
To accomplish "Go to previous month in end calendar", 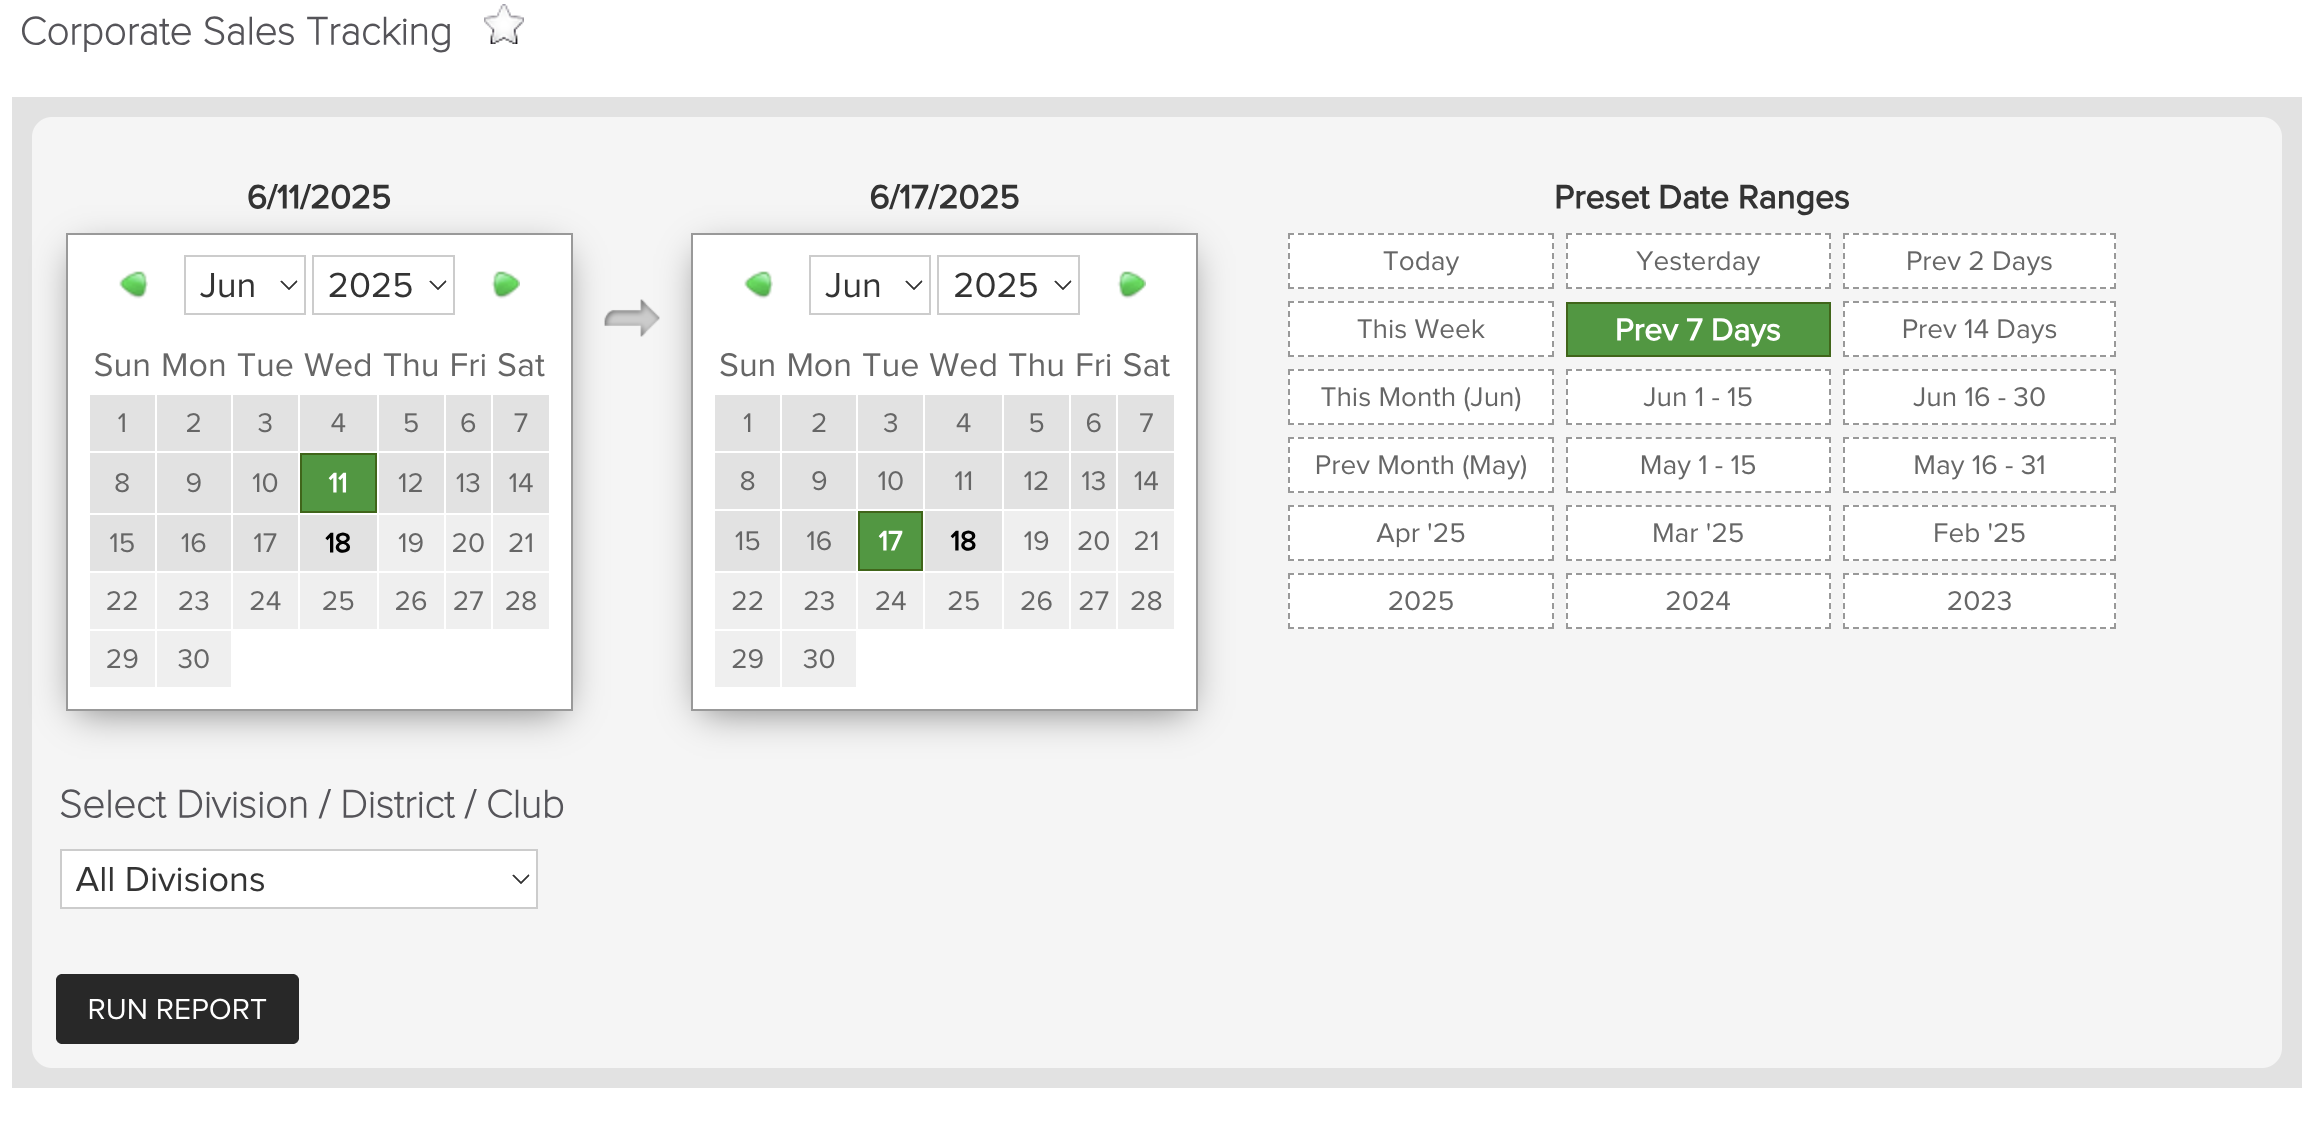I will point(758,285).
